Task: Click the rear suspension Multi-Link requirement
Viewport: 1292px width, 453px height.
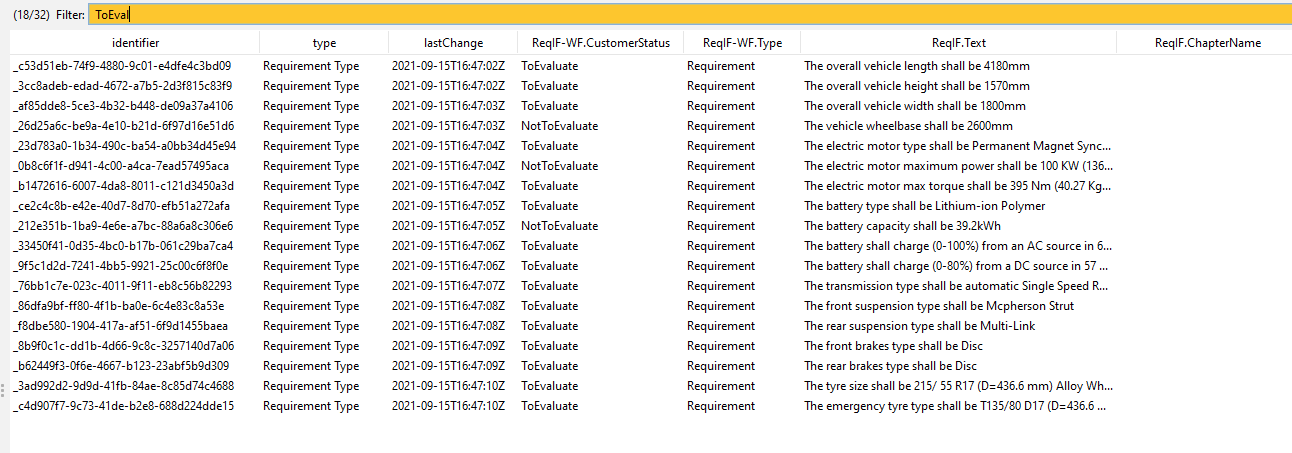Action: coord(919,326)
